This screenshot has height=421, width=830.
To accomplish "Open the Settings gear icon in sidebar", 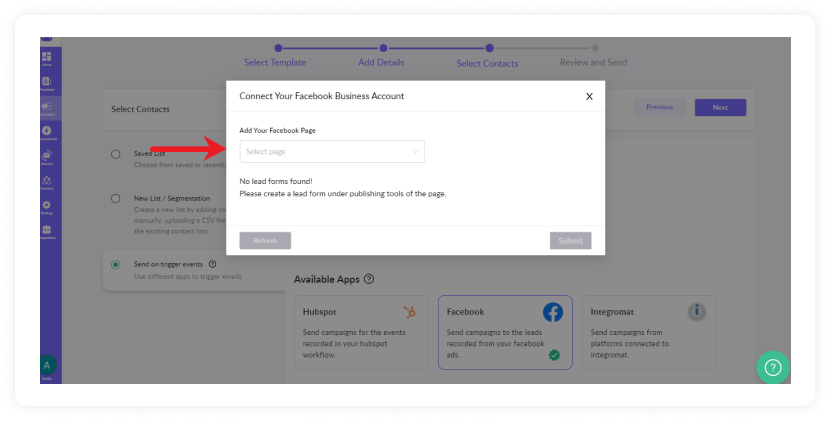I will [47, 207].
